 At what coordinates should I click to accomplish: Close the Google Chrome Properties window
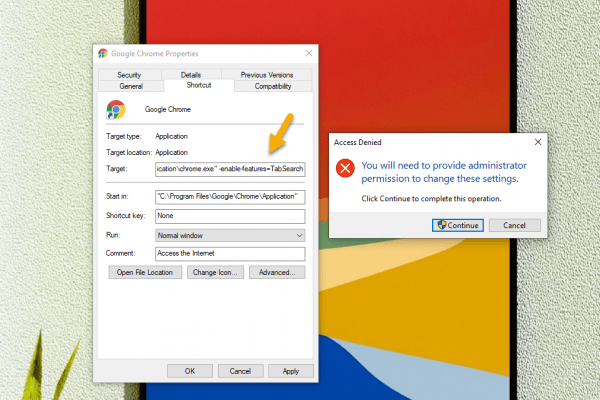coord(309,53)
